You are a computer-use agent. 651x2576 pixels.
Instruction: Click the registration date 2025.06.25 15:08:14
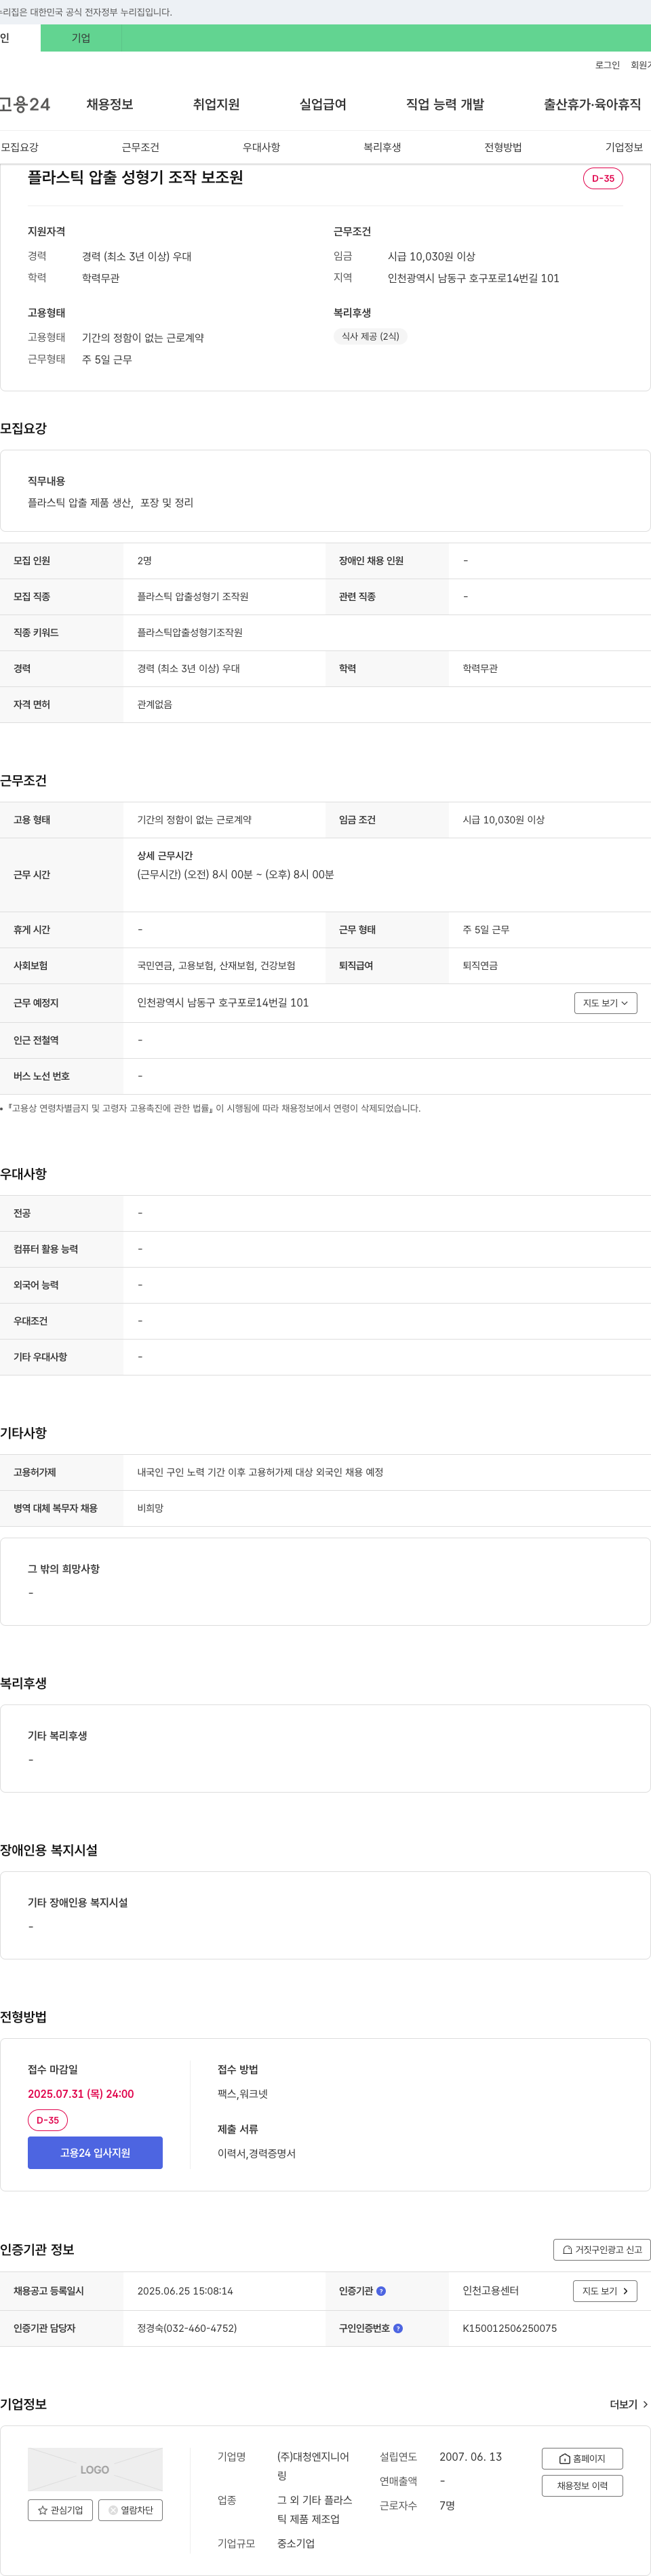pos(185,2291)
